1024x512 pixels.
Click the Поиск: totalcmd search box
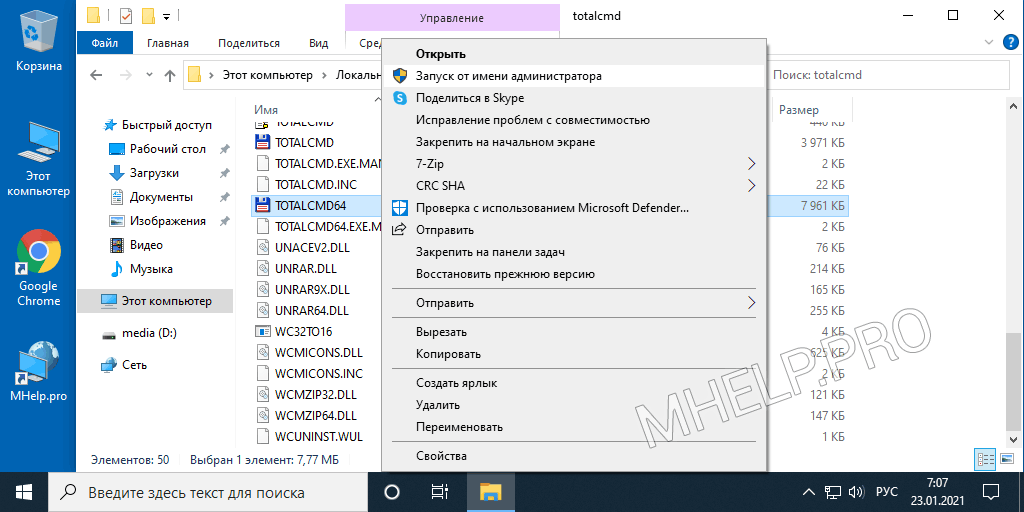(888, 75)
